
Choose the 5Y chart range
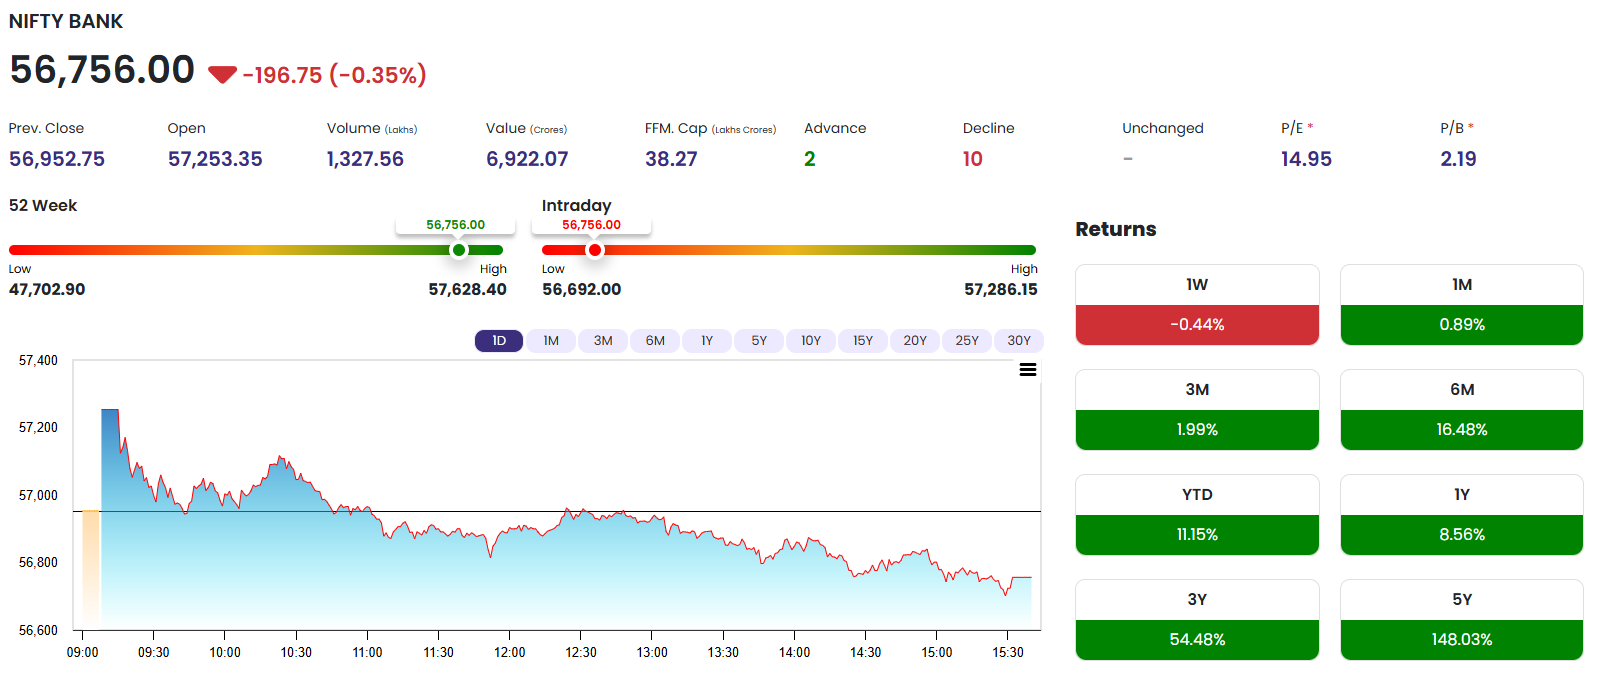pyautogui.click(x=759, y=341)
